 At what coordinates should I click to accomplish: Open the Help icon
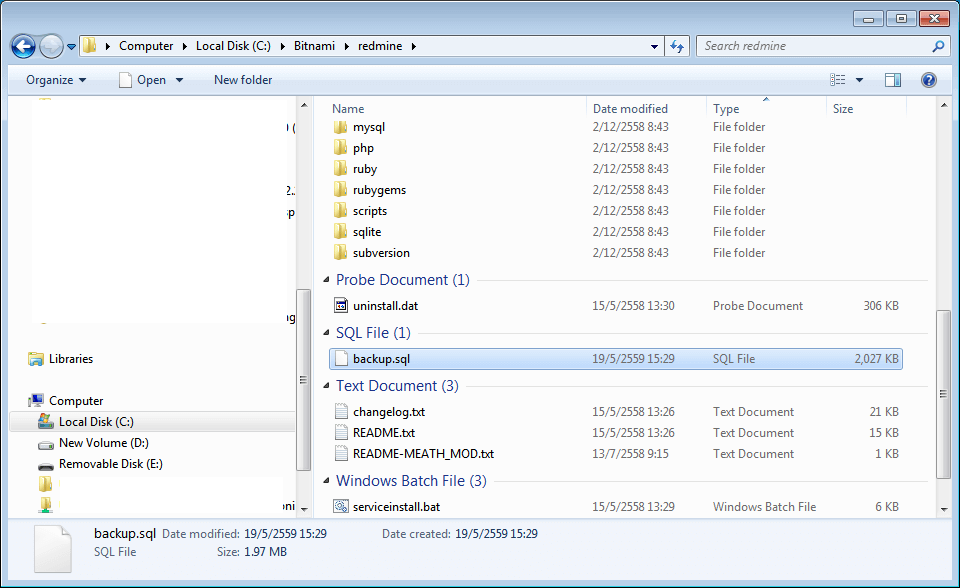(x=928, y=80)
